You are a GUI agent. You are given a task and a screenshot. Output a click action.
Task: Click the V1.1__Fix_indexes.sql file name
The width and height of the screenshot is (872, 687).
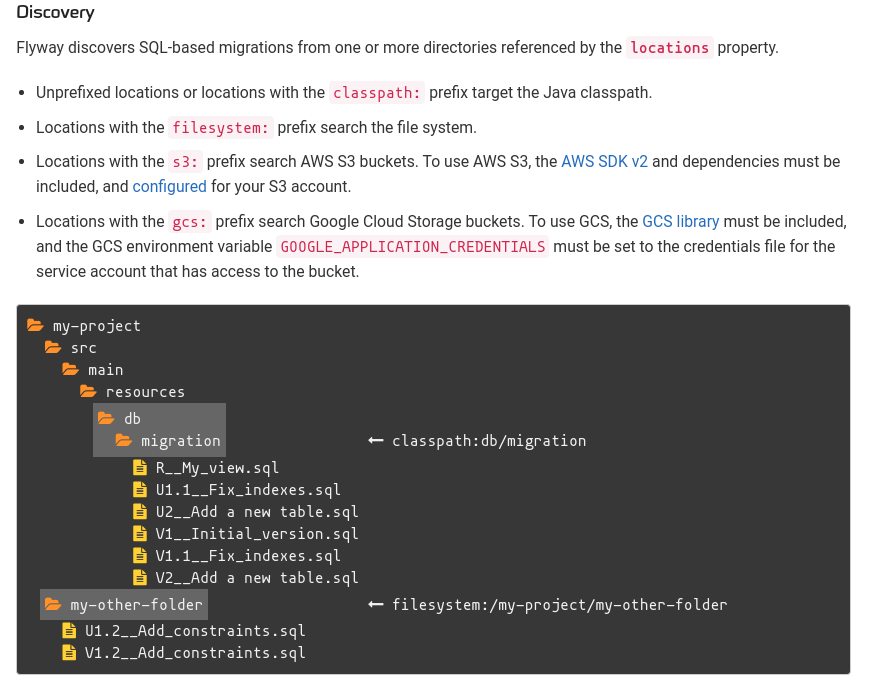pyautogui.click(x=248, y=556)
